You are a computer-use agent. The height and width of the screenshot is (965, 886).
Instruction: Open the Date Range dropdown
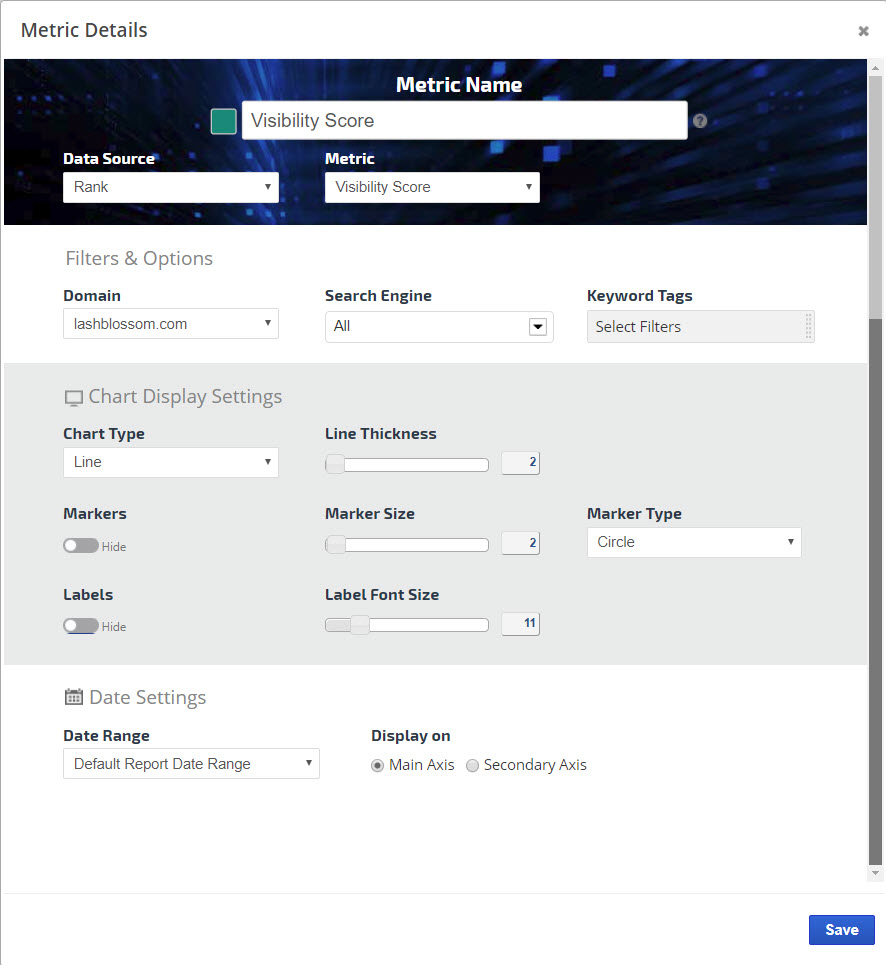191,764
